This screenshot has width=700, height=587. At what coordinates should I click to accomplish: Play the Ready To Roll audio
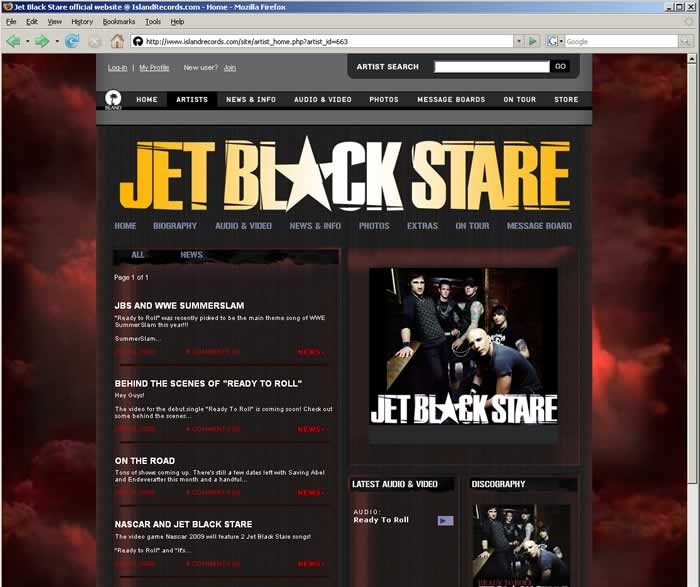pyautogui.click(x=445, y=520)
